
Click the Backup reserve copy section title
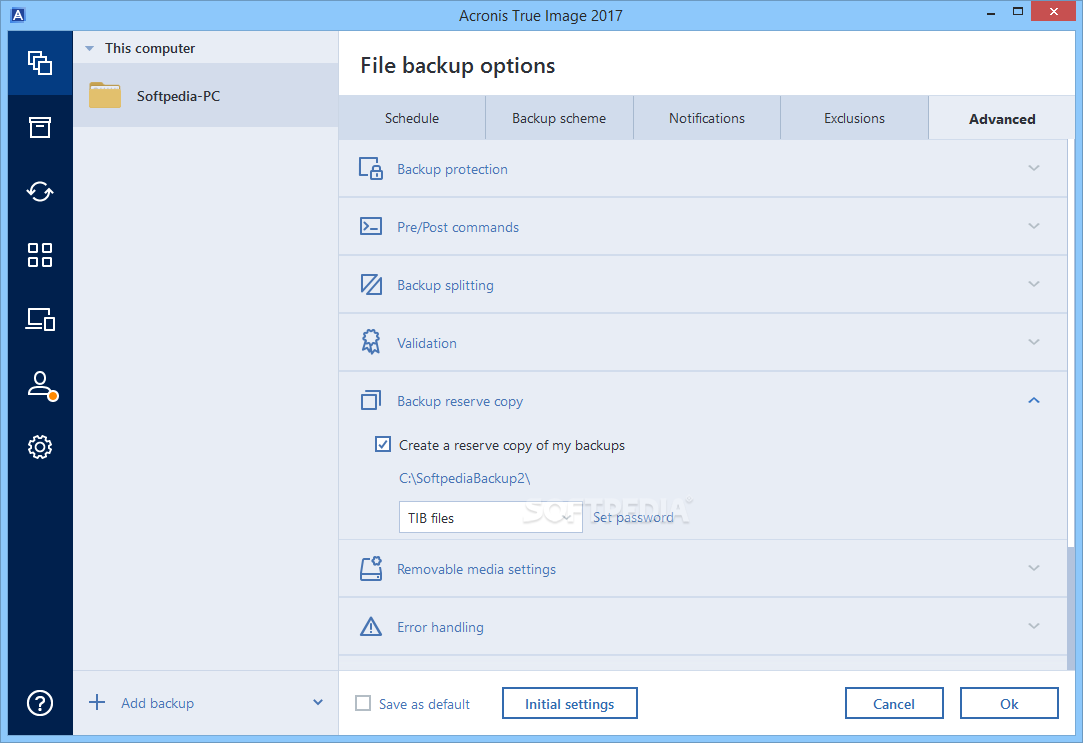[460, 401]
